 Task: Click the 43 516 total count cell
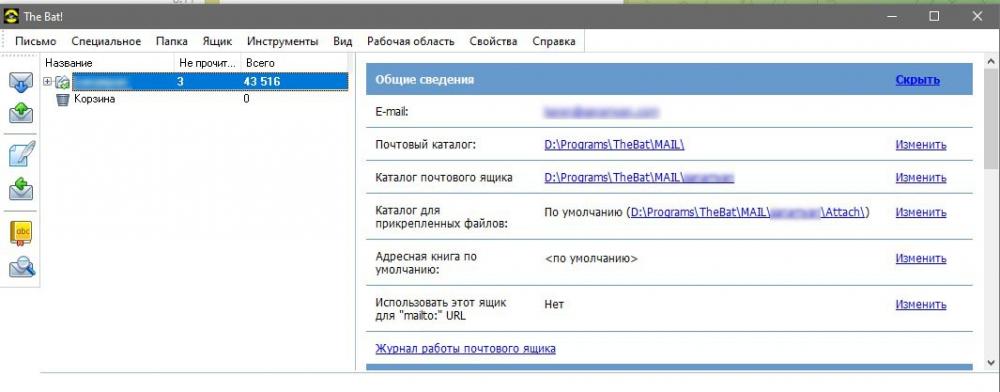(261, 82)
